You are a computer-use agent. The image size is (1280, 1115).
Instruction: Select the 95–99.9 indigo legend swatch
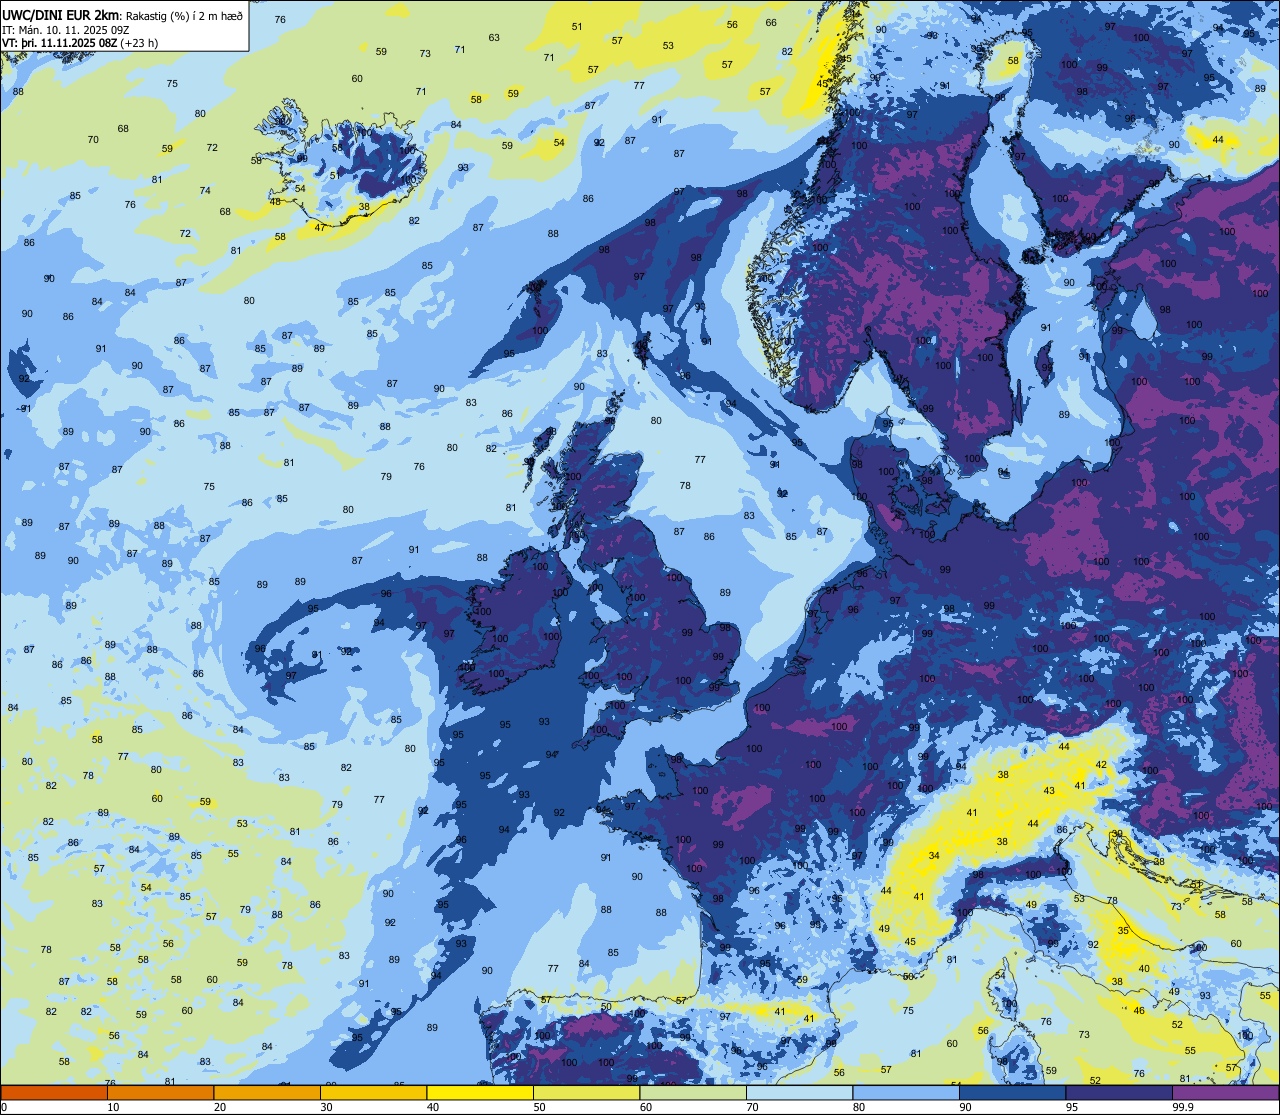pyautogui.click(x=1119, y=1092)
